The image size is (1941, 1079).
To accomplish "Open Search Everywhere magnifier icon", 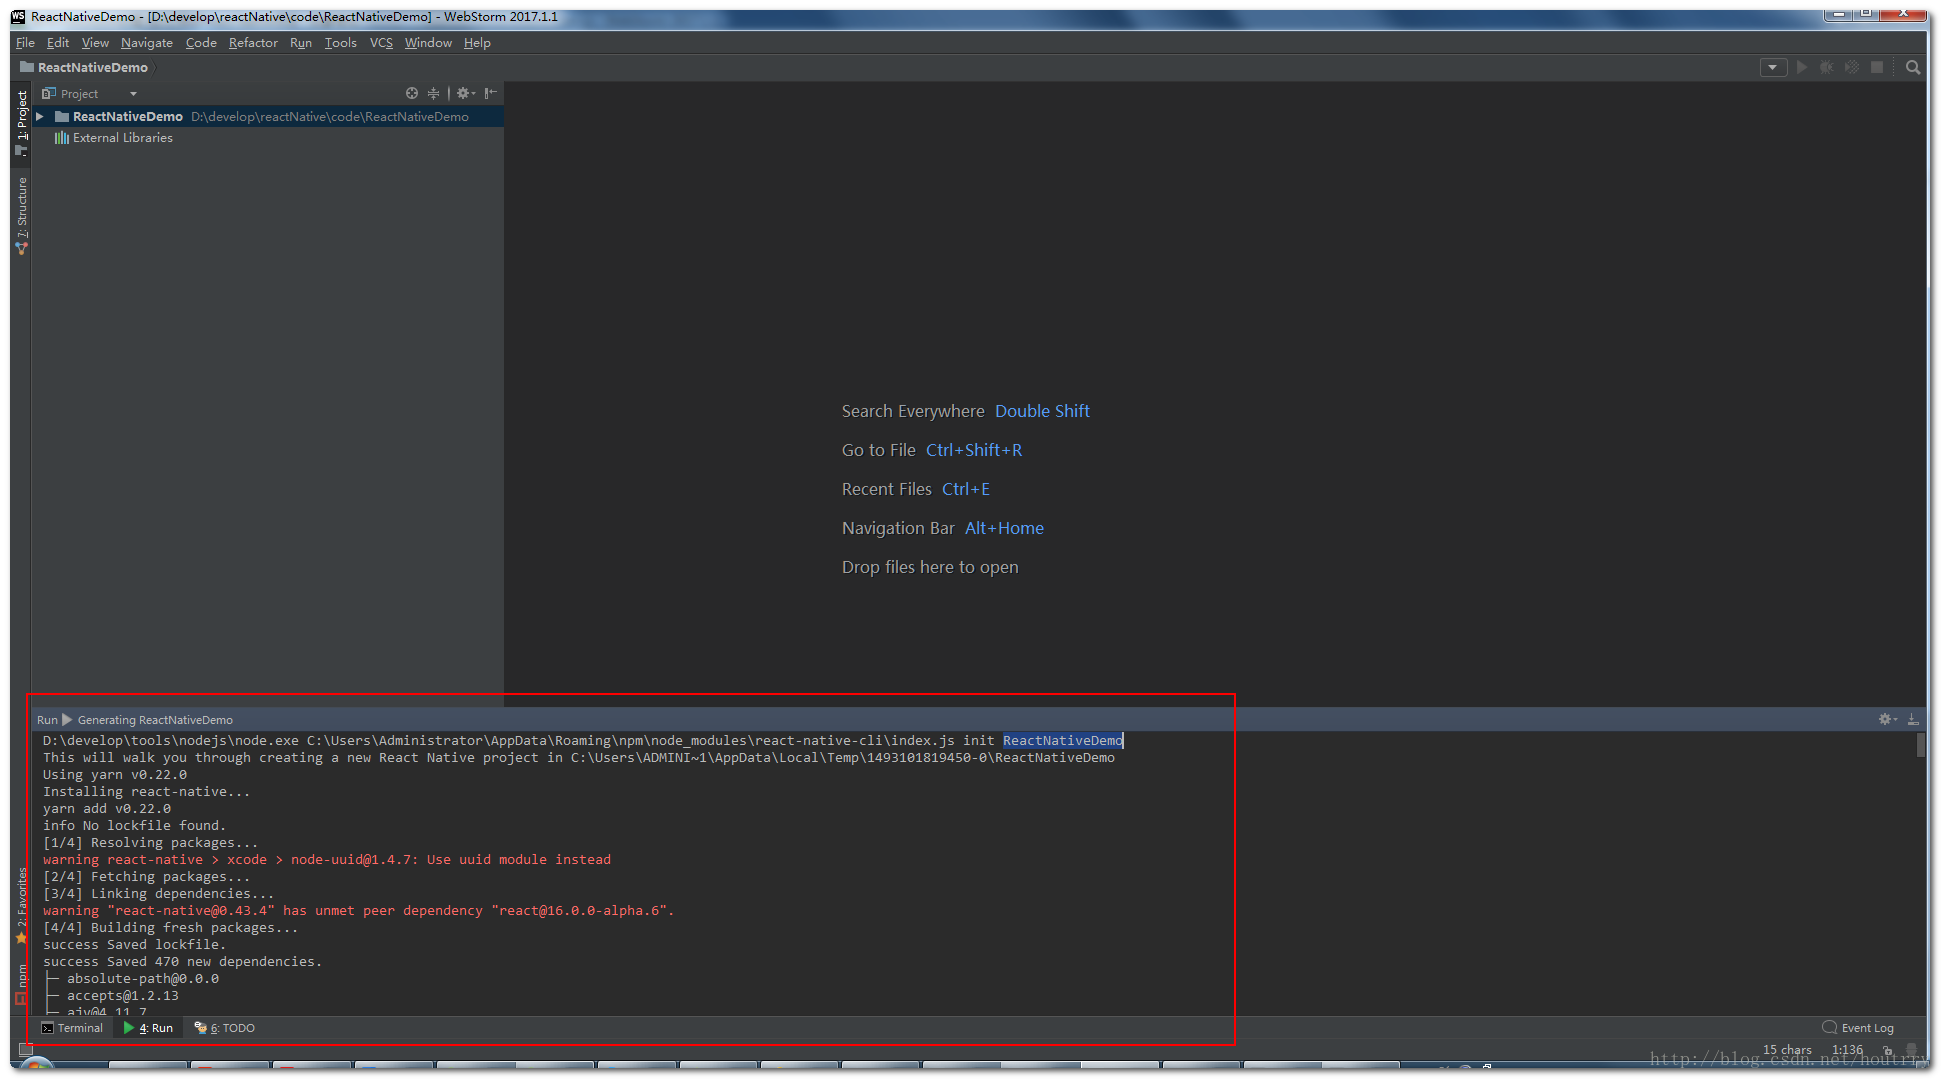I will [x=1913, y=67].
